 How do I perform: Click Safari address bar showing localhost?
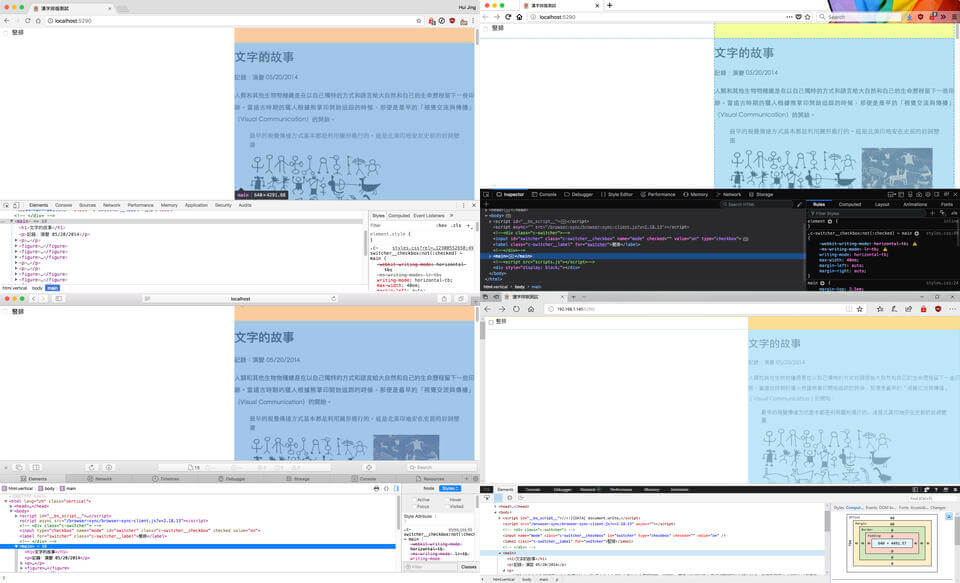pos(240,299)
